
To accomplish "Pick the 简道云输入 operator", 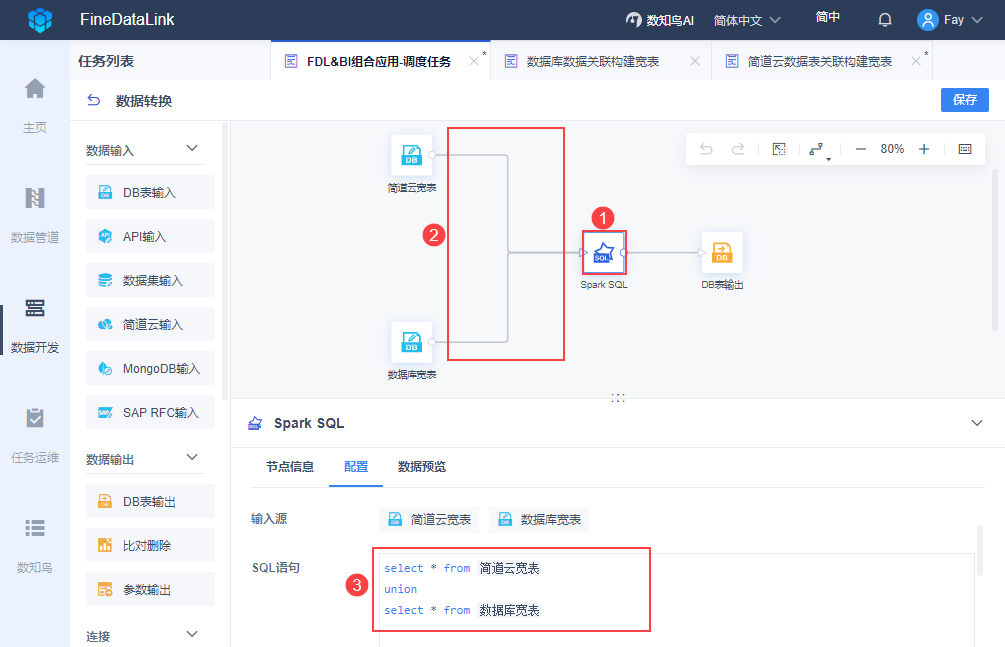I will (x=150, y=324).
